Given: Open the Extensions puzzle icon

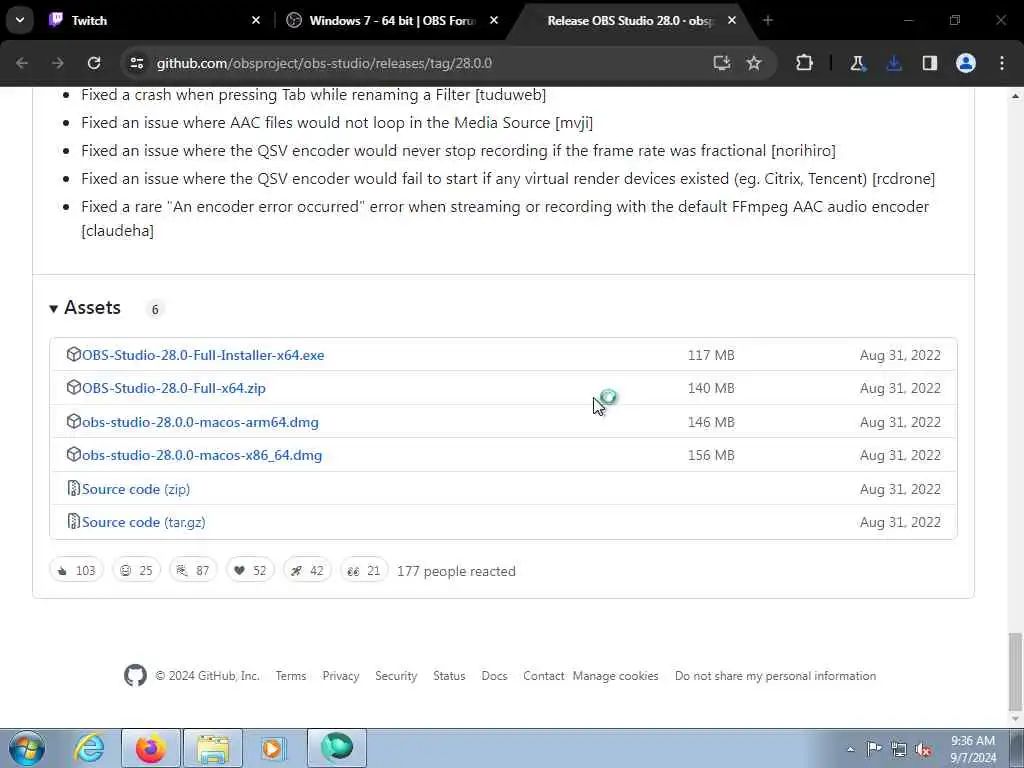Looking at the screenshot, I should tap(805, 63).
